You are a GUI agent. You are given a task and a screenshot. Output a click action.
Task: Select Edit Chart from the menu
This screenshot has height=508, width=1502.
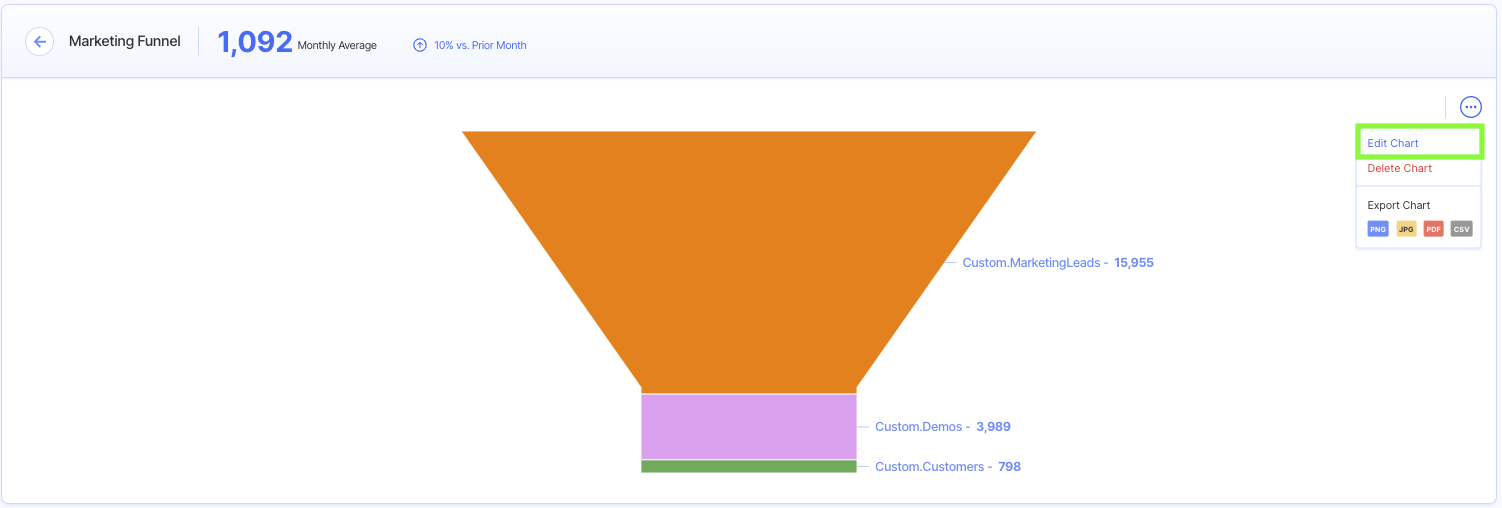point(1393,143)
